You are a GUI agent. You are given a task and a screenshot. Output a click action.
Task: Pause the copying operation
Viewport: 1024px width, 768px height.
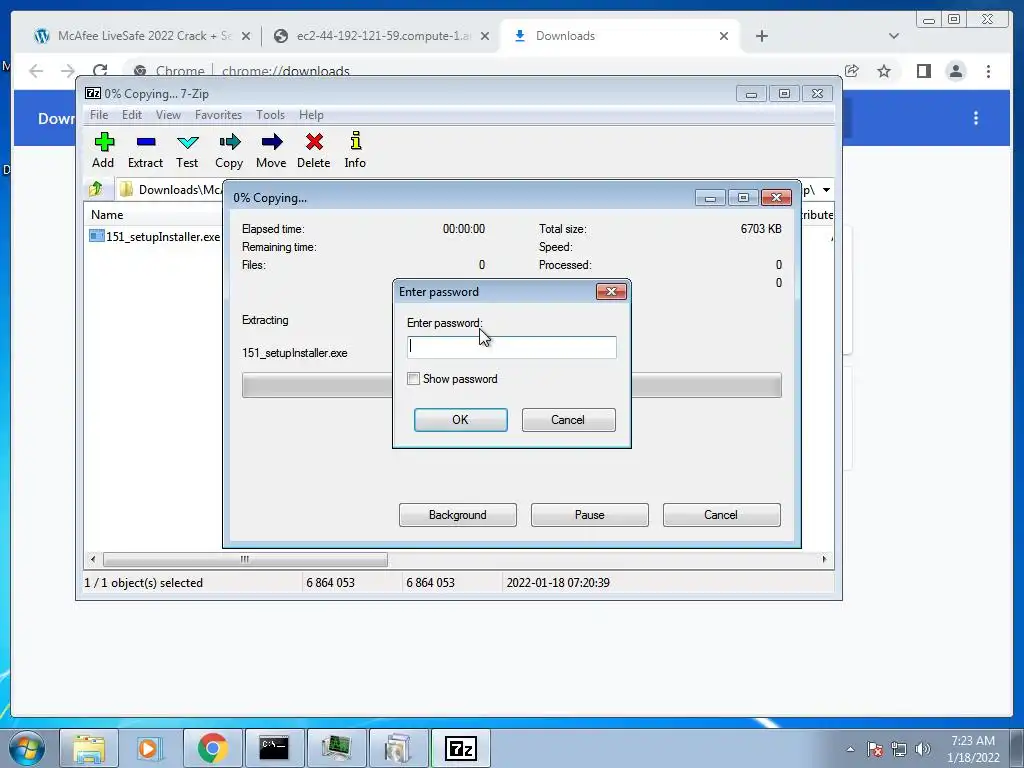[590, 515]
